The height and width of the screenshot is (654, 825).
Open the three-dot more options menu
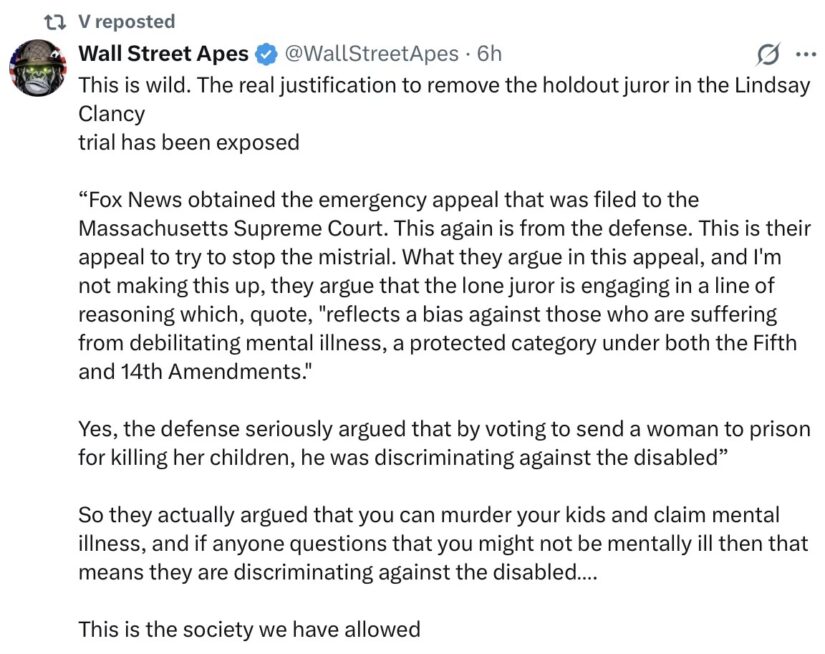point(806,54)
